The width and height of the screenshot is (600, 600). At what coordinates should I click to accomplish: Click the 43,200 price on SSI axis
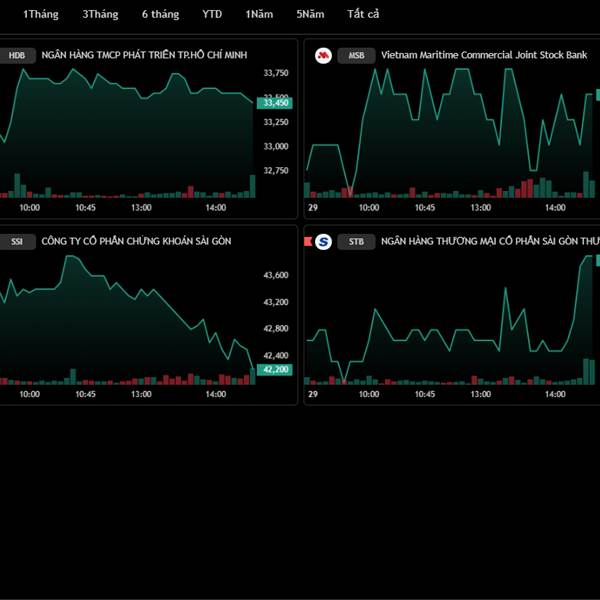click(x=276, y=302)
